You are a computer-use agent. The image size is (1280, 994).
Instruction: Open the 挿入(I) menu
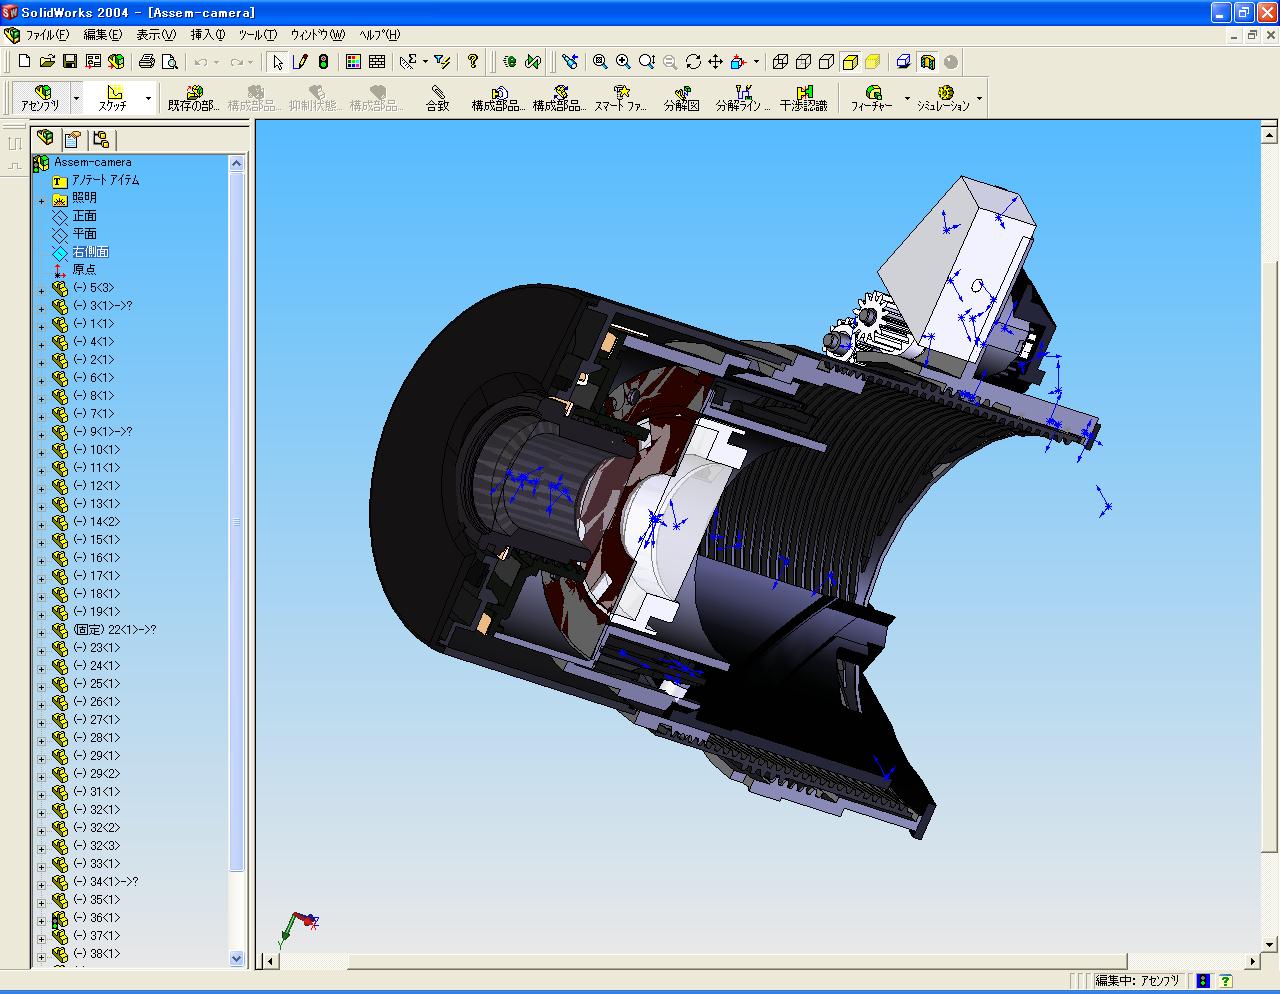tap(208, 35)
